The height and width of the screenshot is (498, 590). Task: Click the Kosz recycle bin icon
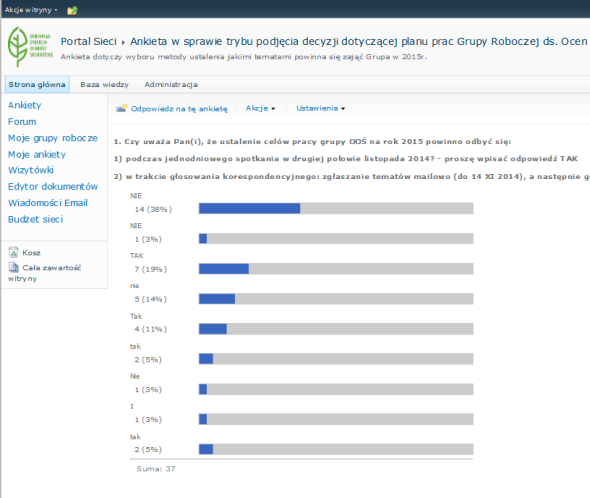coord(14,252)
